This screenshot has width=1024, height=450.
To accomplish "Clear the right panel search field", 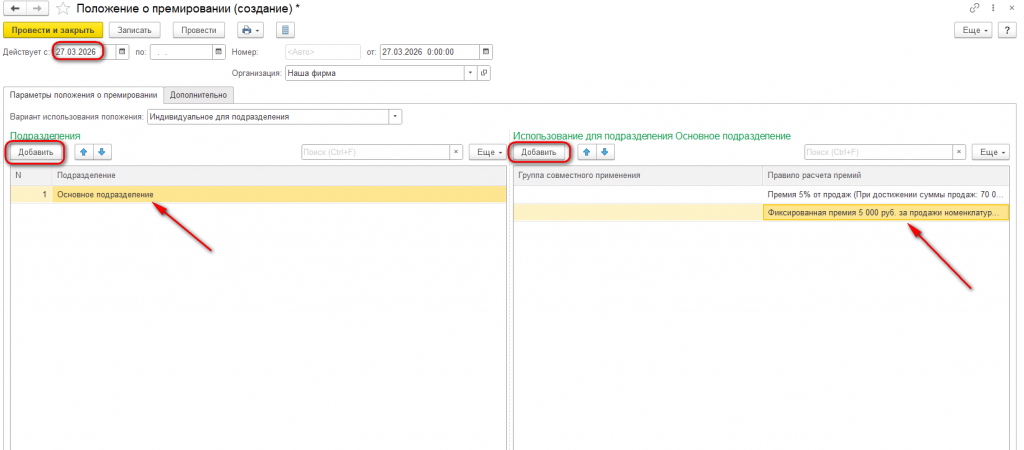I will pyautogui.click(x=959, y=152).
